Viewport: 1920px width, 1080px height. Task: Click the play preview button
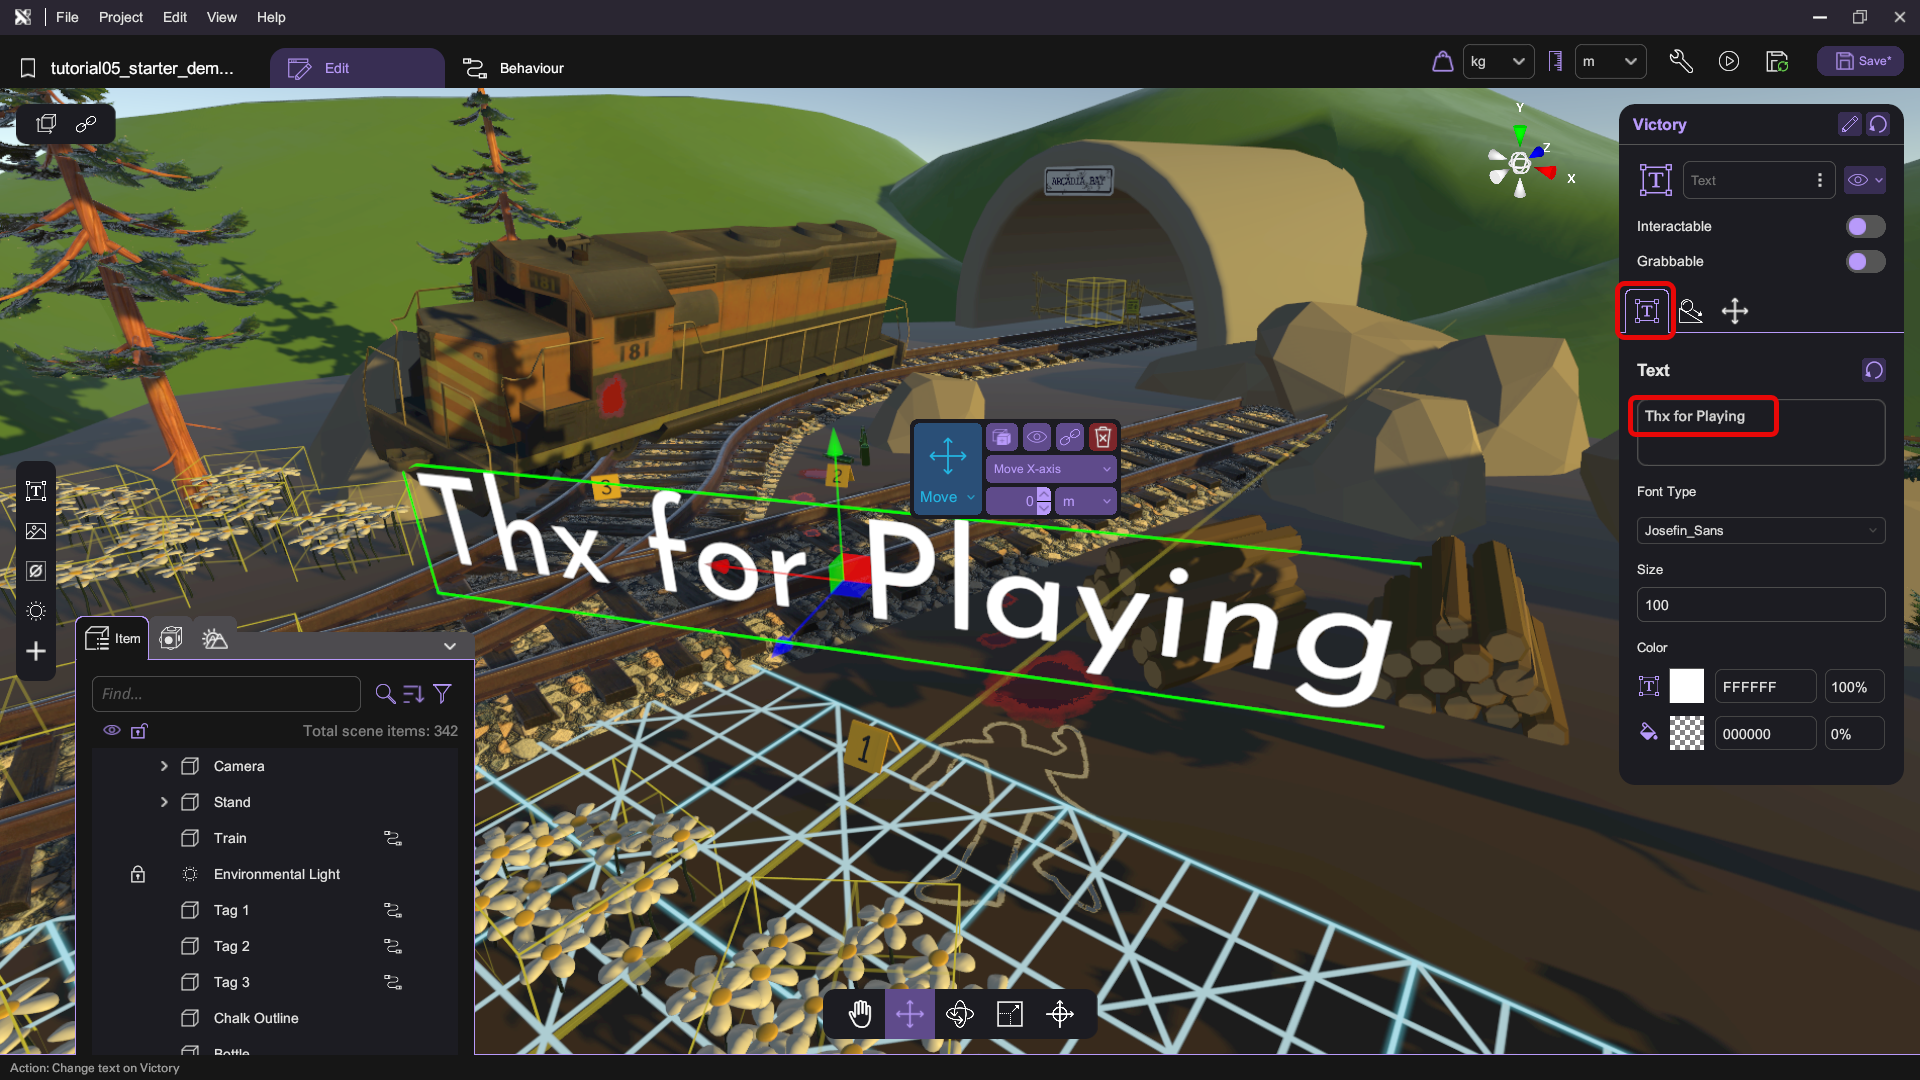[x=1729, y=61]
